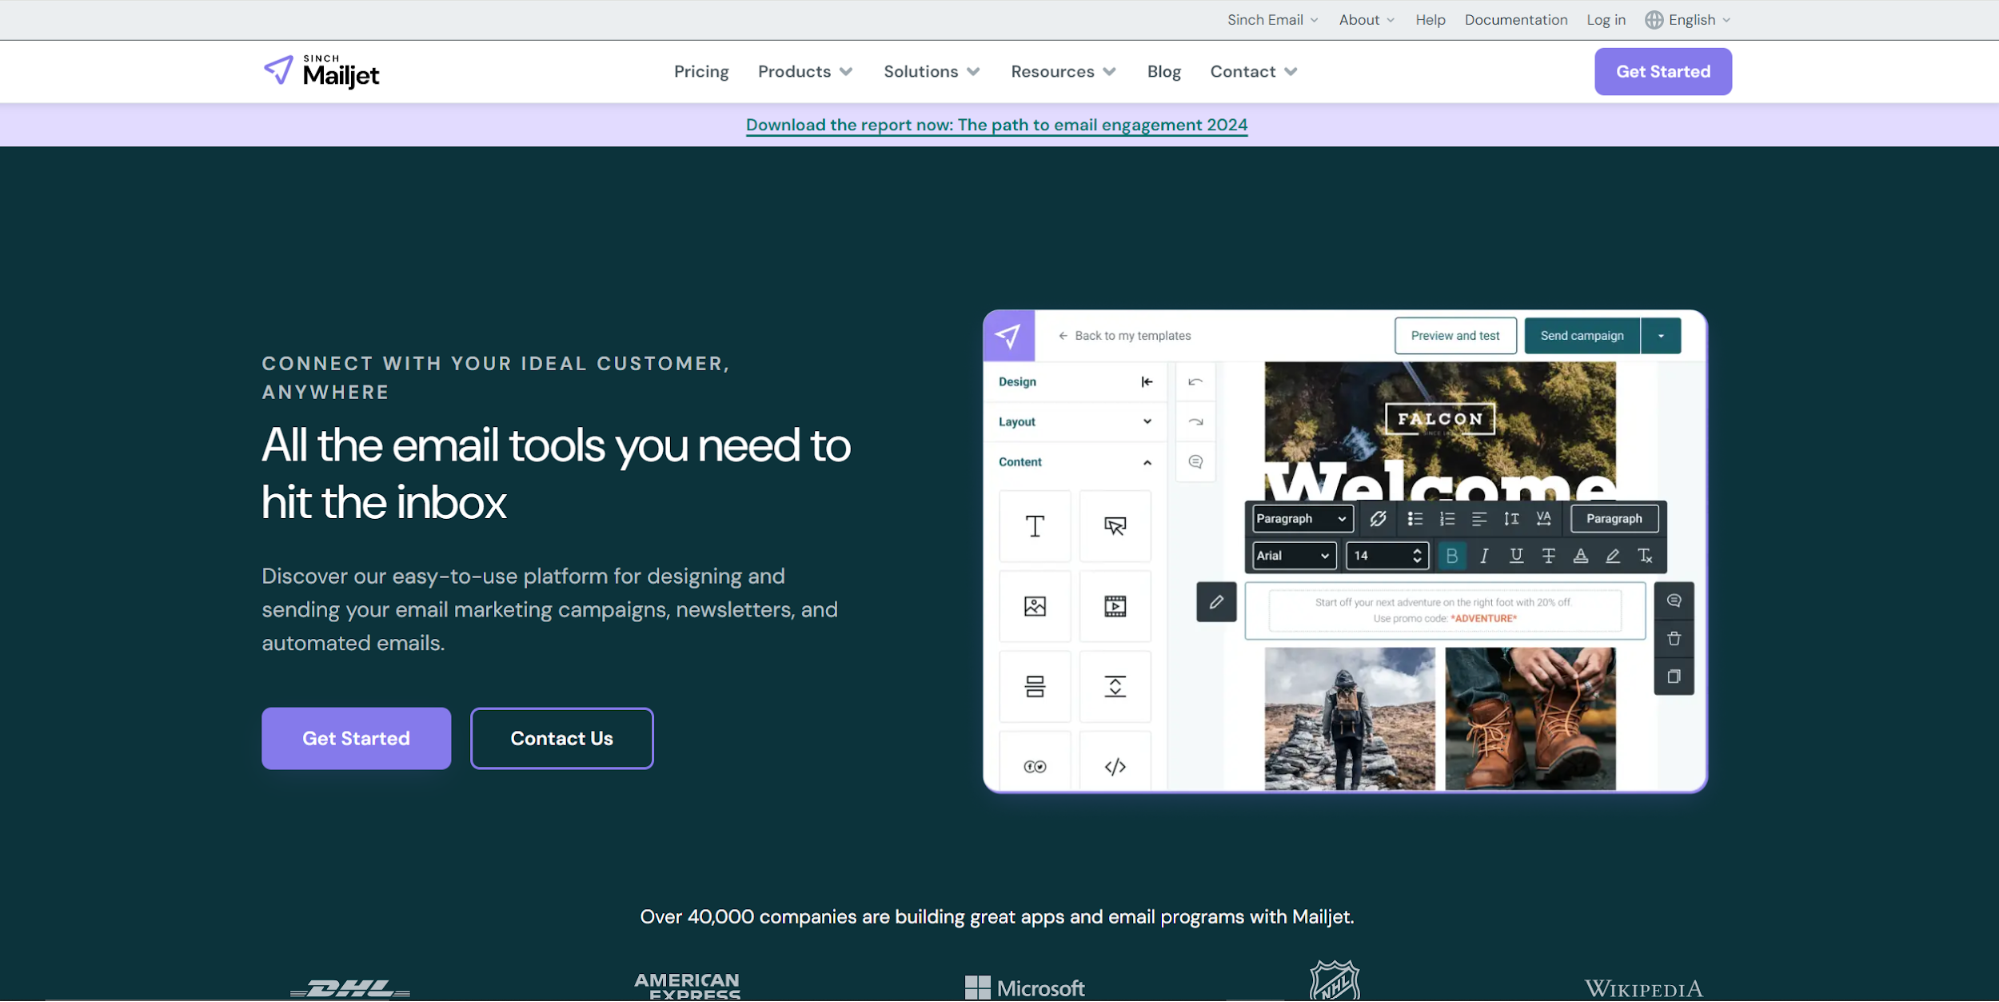This screenshot has width=1999, height=1002.
Task: Click the promo code text block
Action: pyautogui.click(x=1445, y=611)
